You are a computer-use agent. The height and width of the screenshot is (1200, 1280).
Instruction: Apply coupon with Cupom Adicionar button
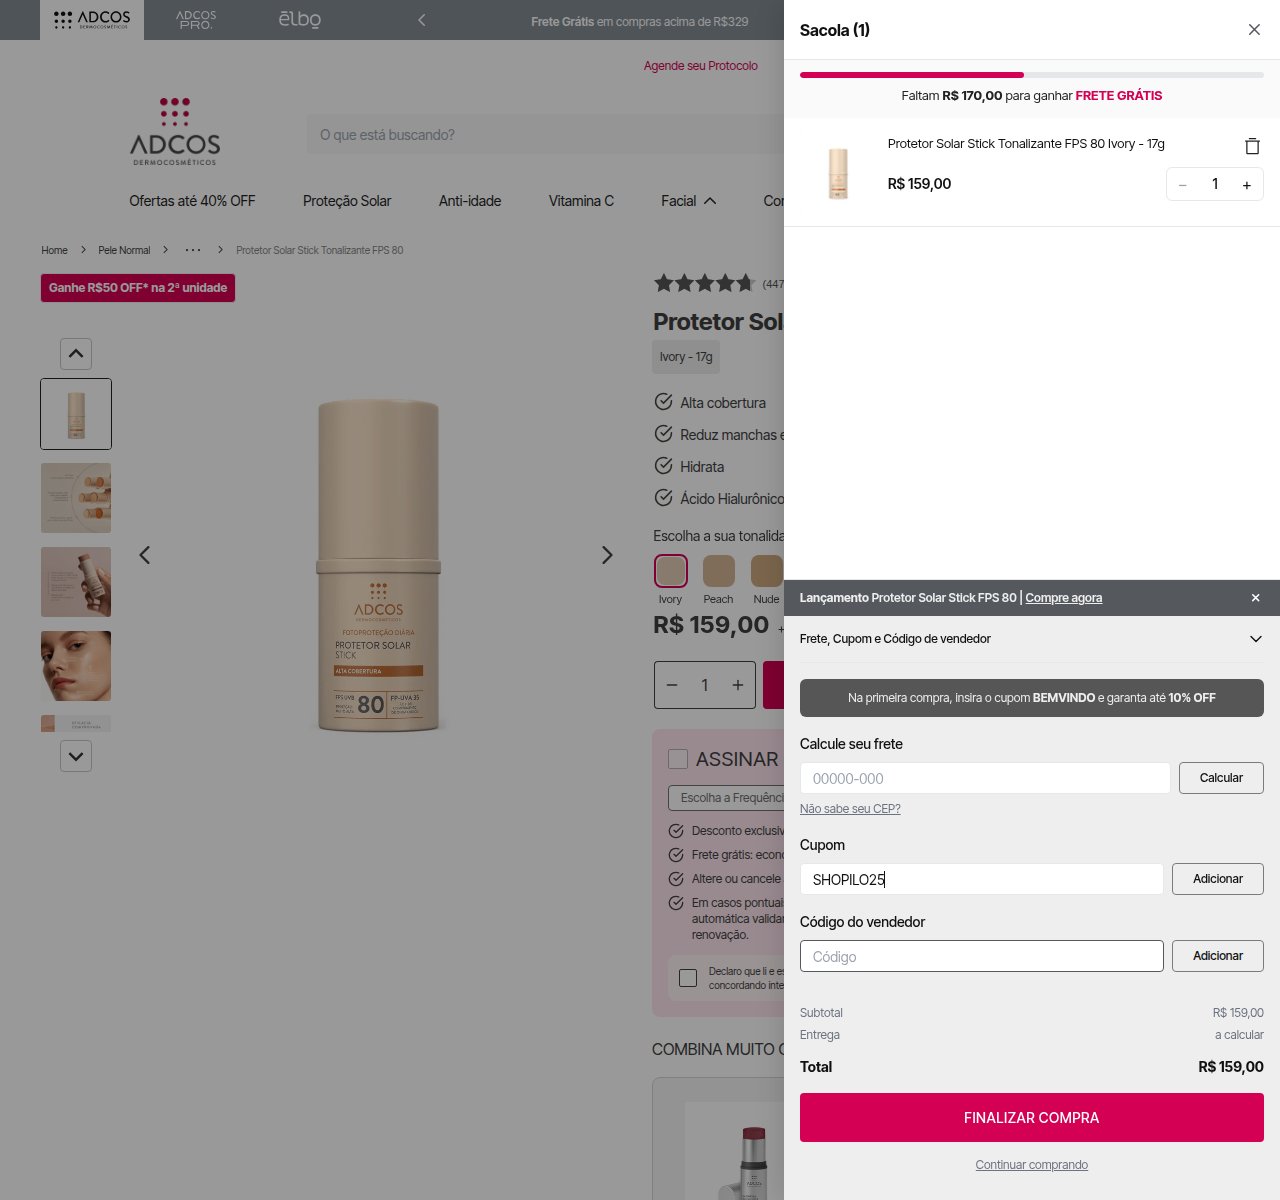[x=1218, y=879]
